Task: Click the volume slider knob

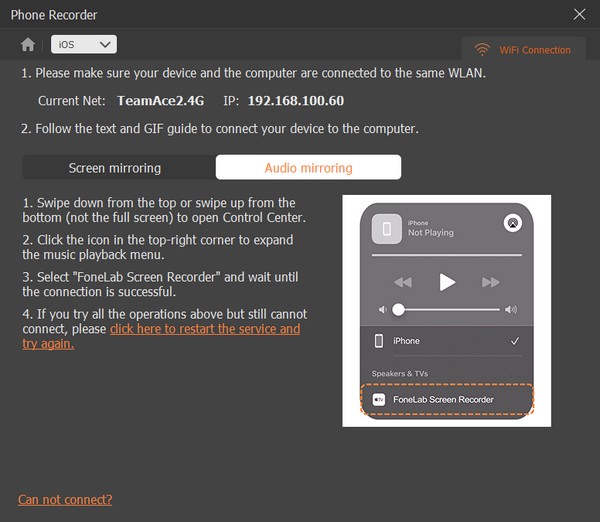Action: (x=398, y=310)
